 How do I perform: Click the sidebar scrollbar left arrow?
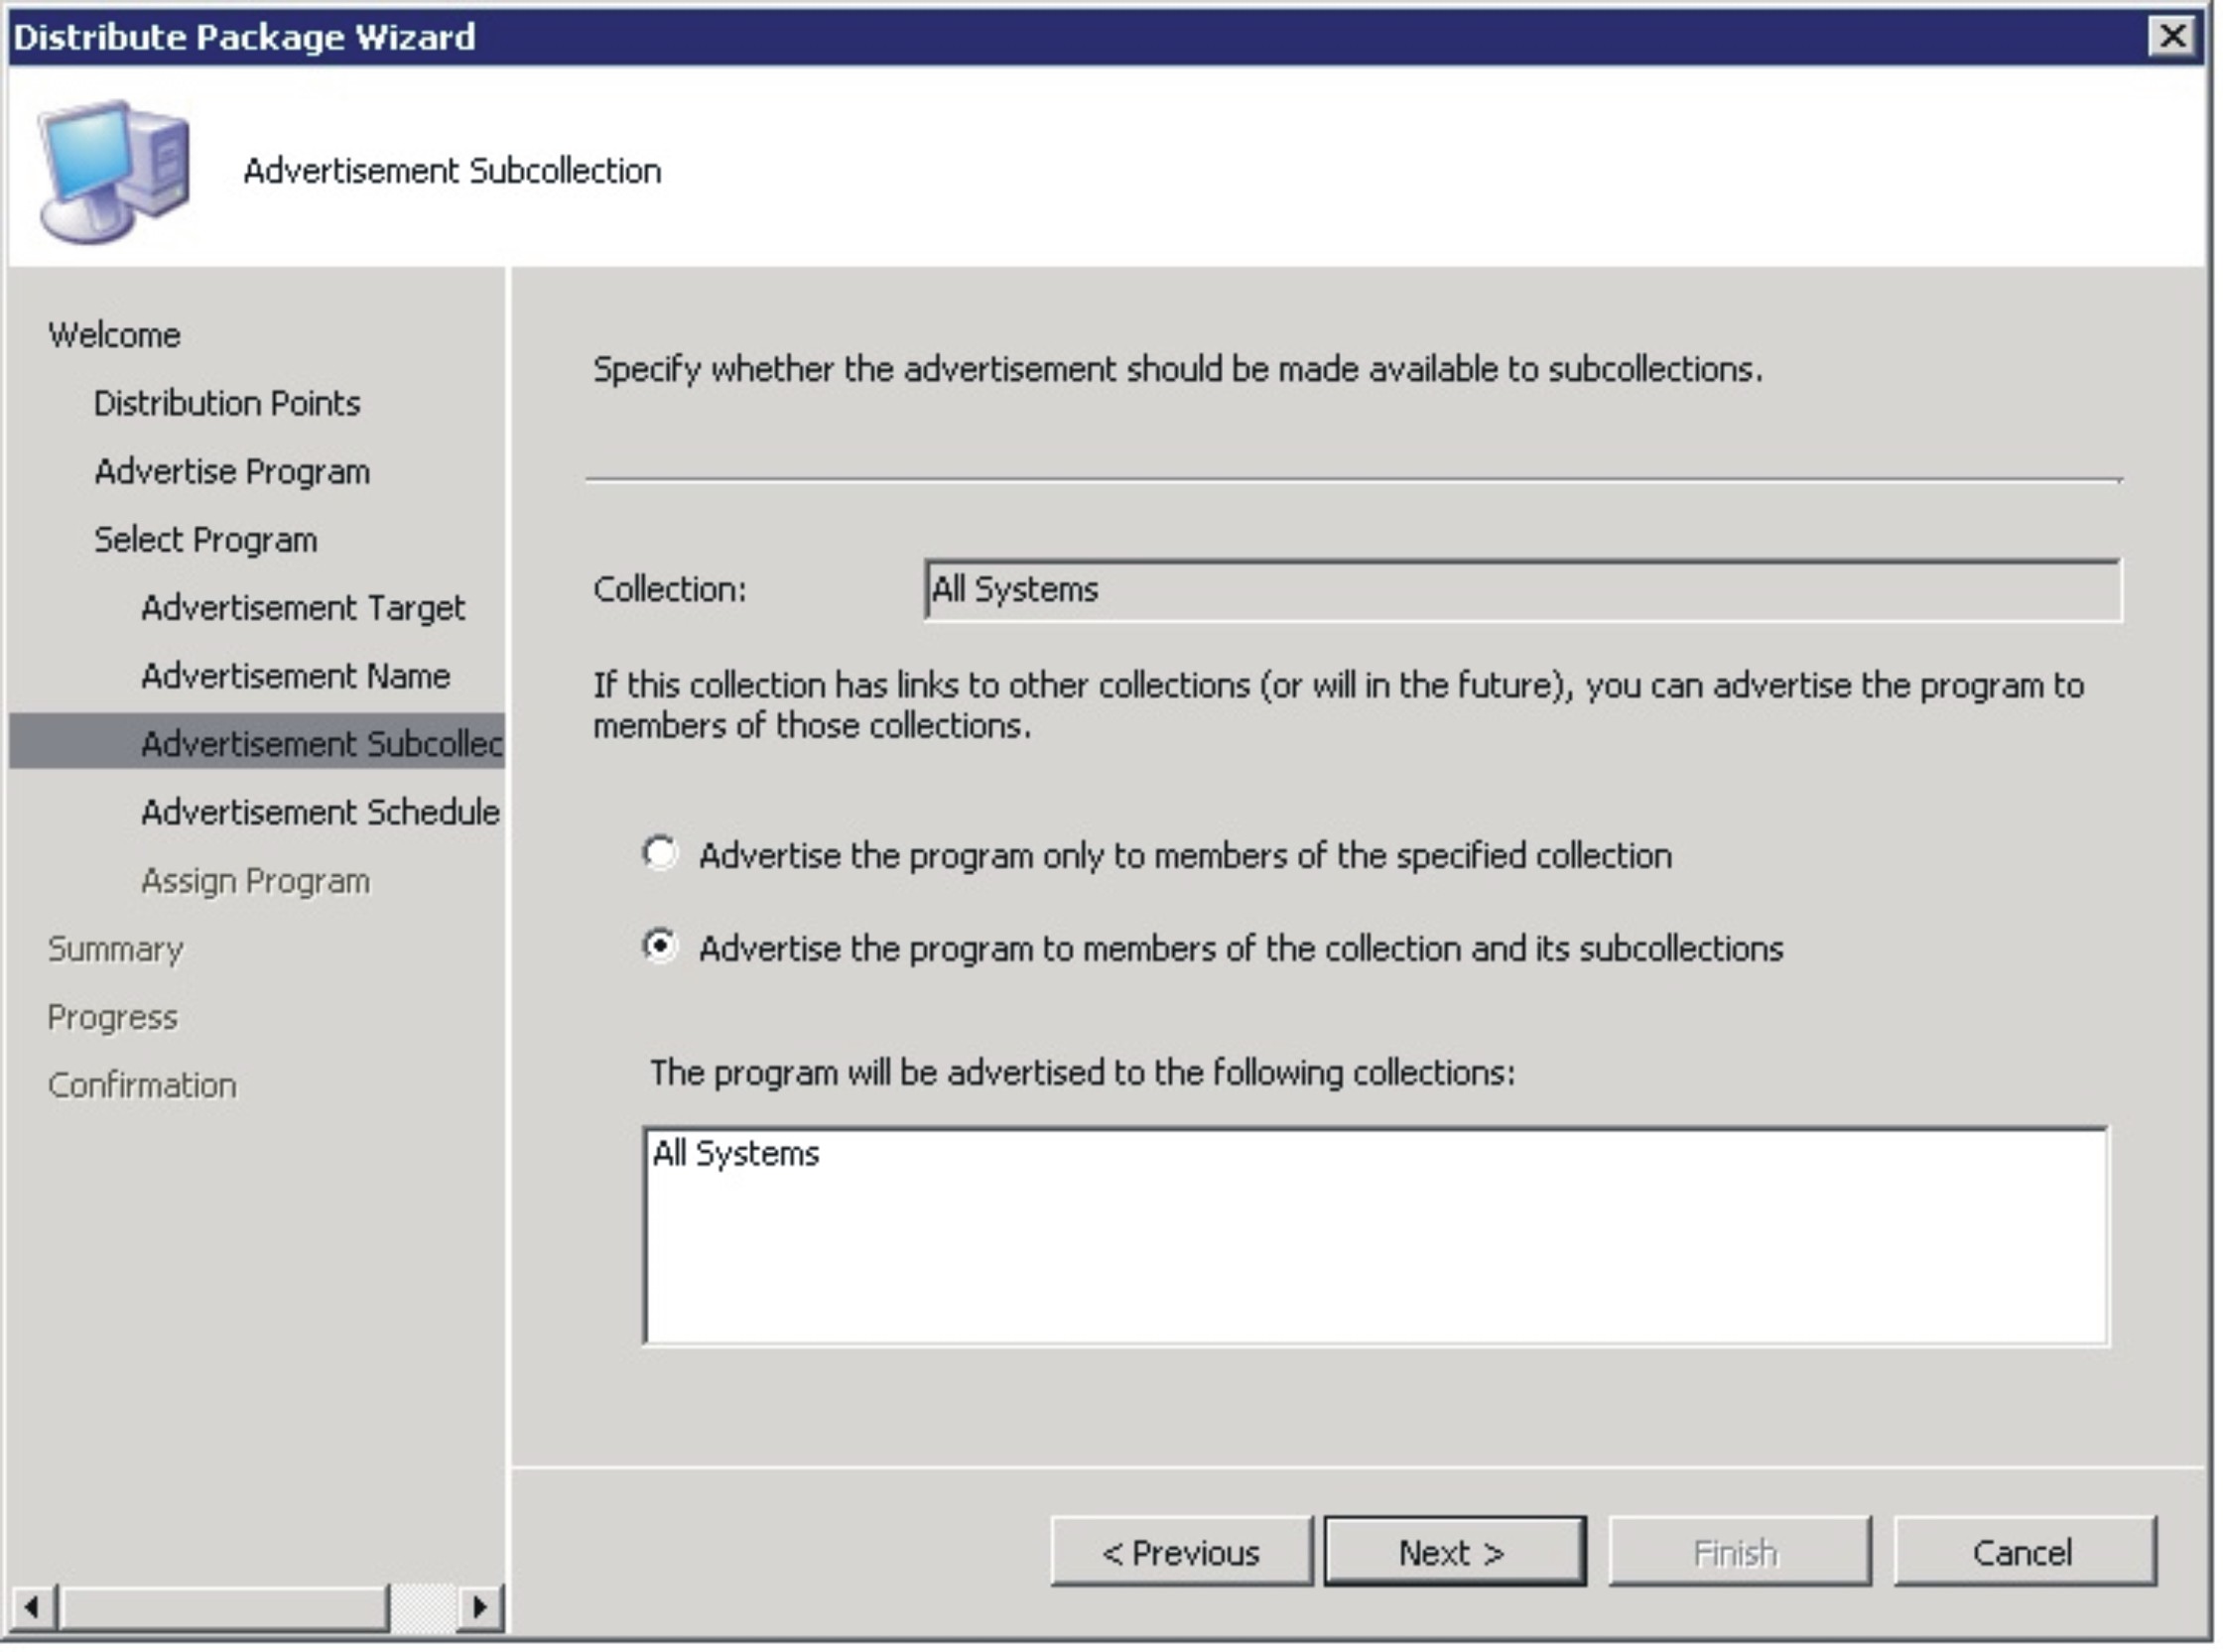coord(32,1607)
